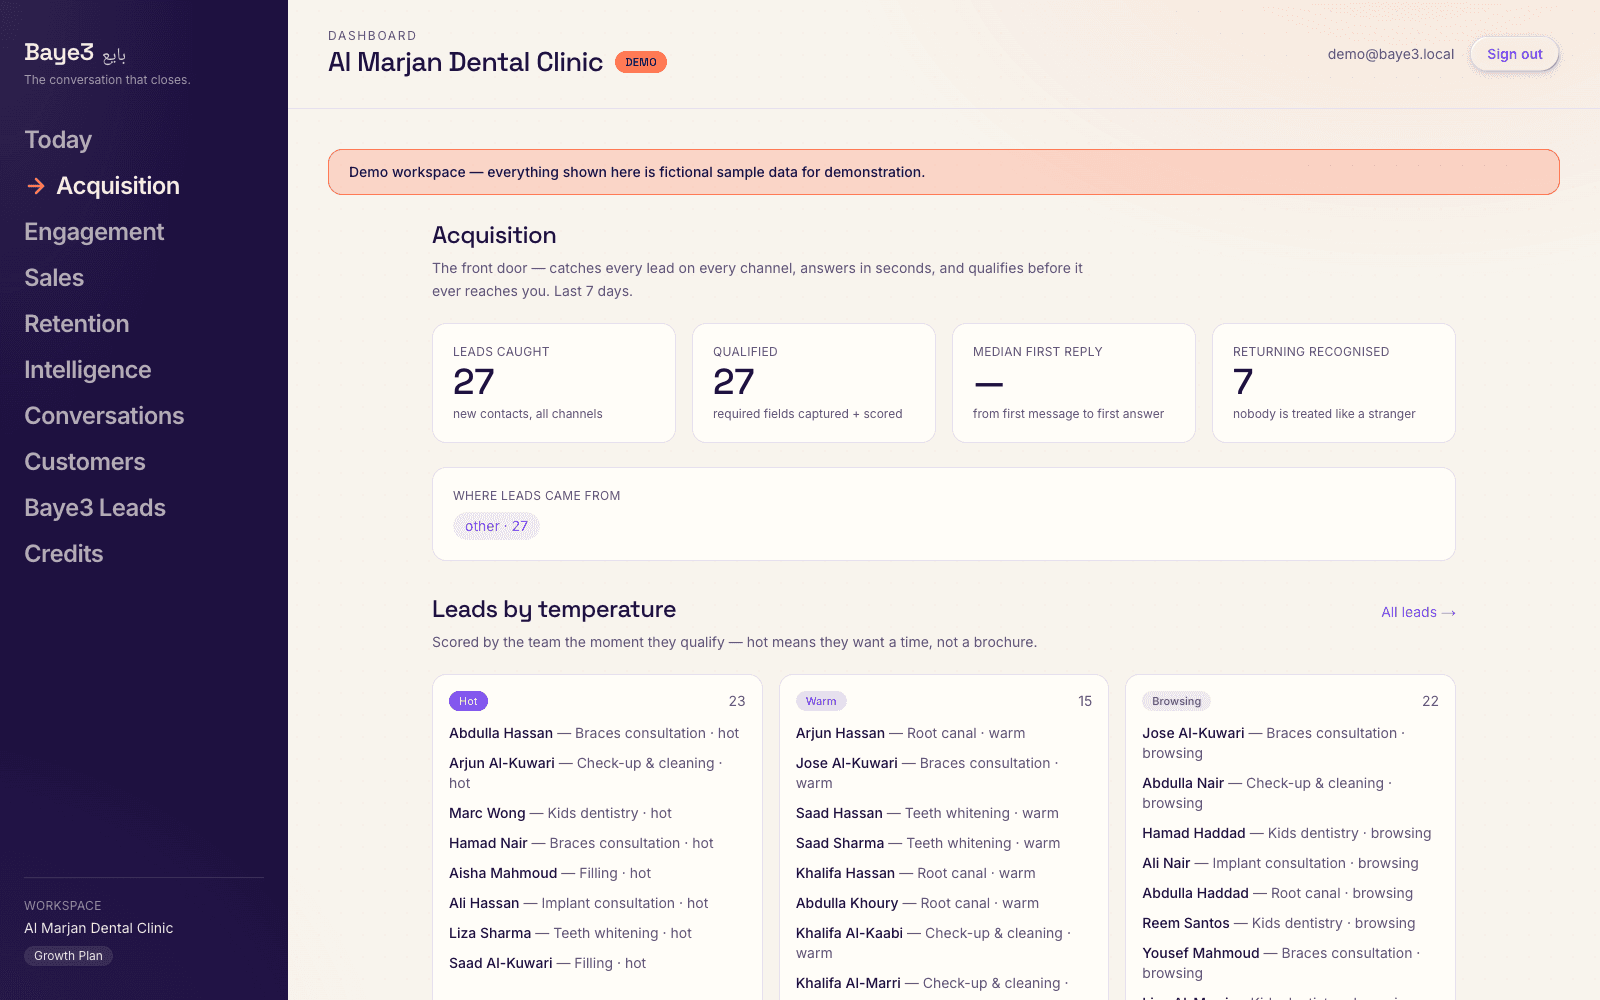Click the Browsing column count "22"

[x=1430, y=701]
